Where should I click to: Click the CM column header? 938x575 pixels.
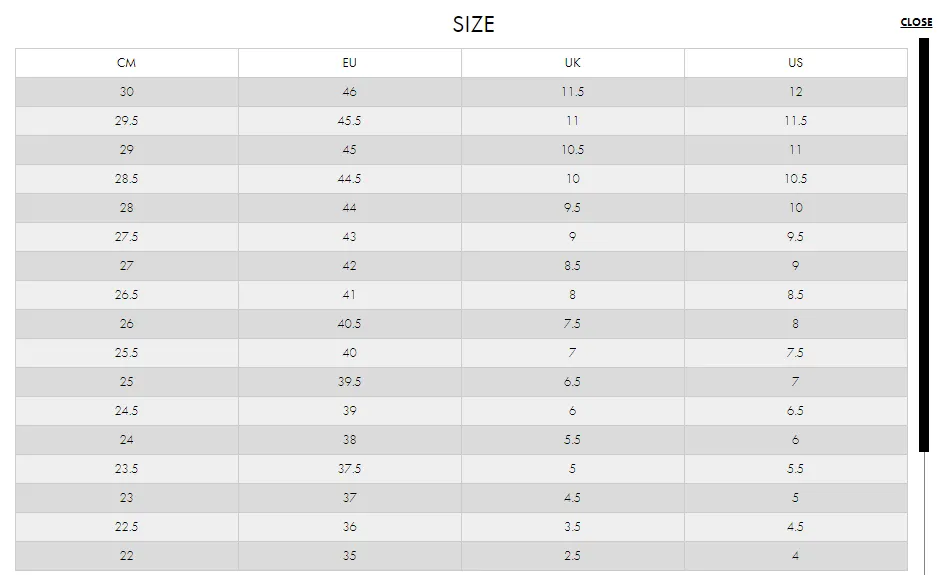(126, 63)
